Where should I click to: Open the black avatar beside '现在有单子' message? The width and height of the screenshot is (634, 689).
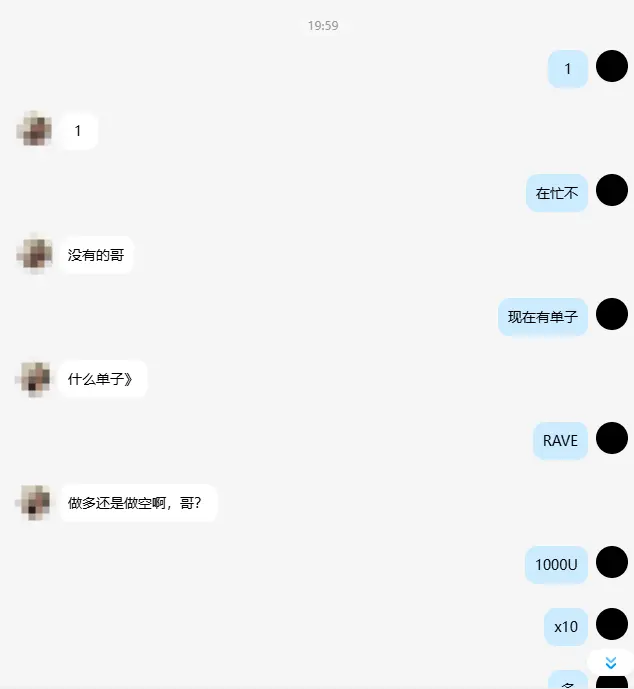612,314
